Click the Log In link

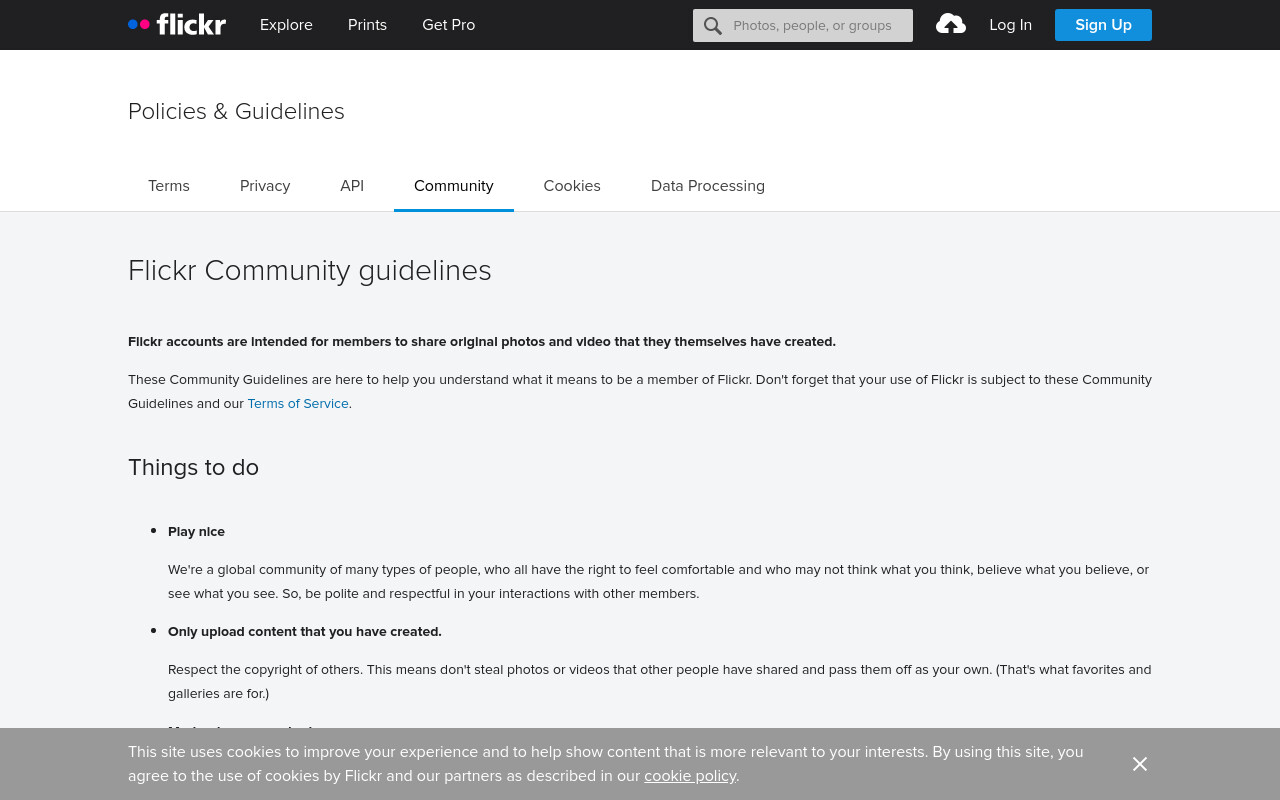(x=1010, y=25)
